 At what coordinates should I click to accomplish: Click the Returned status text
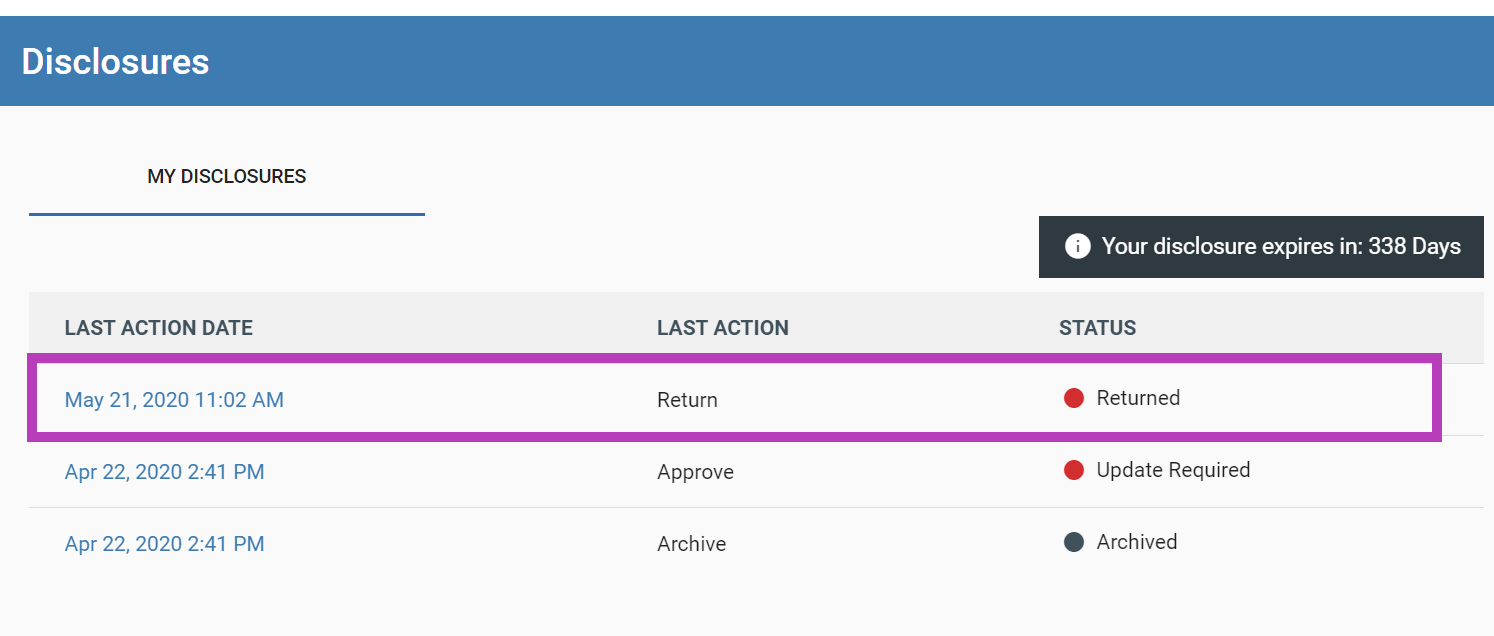coord(1138,398)
